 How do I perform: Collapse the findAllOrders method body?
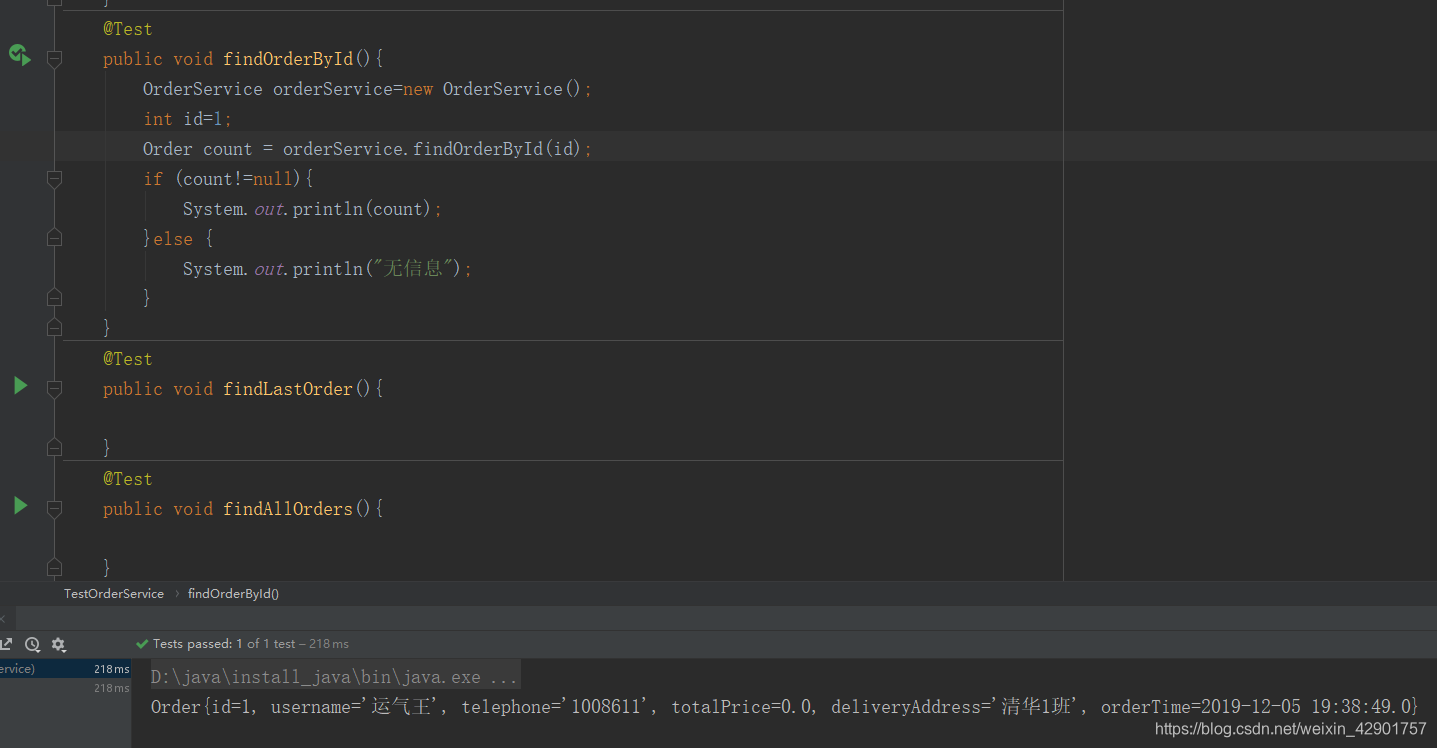pos(55,509)
